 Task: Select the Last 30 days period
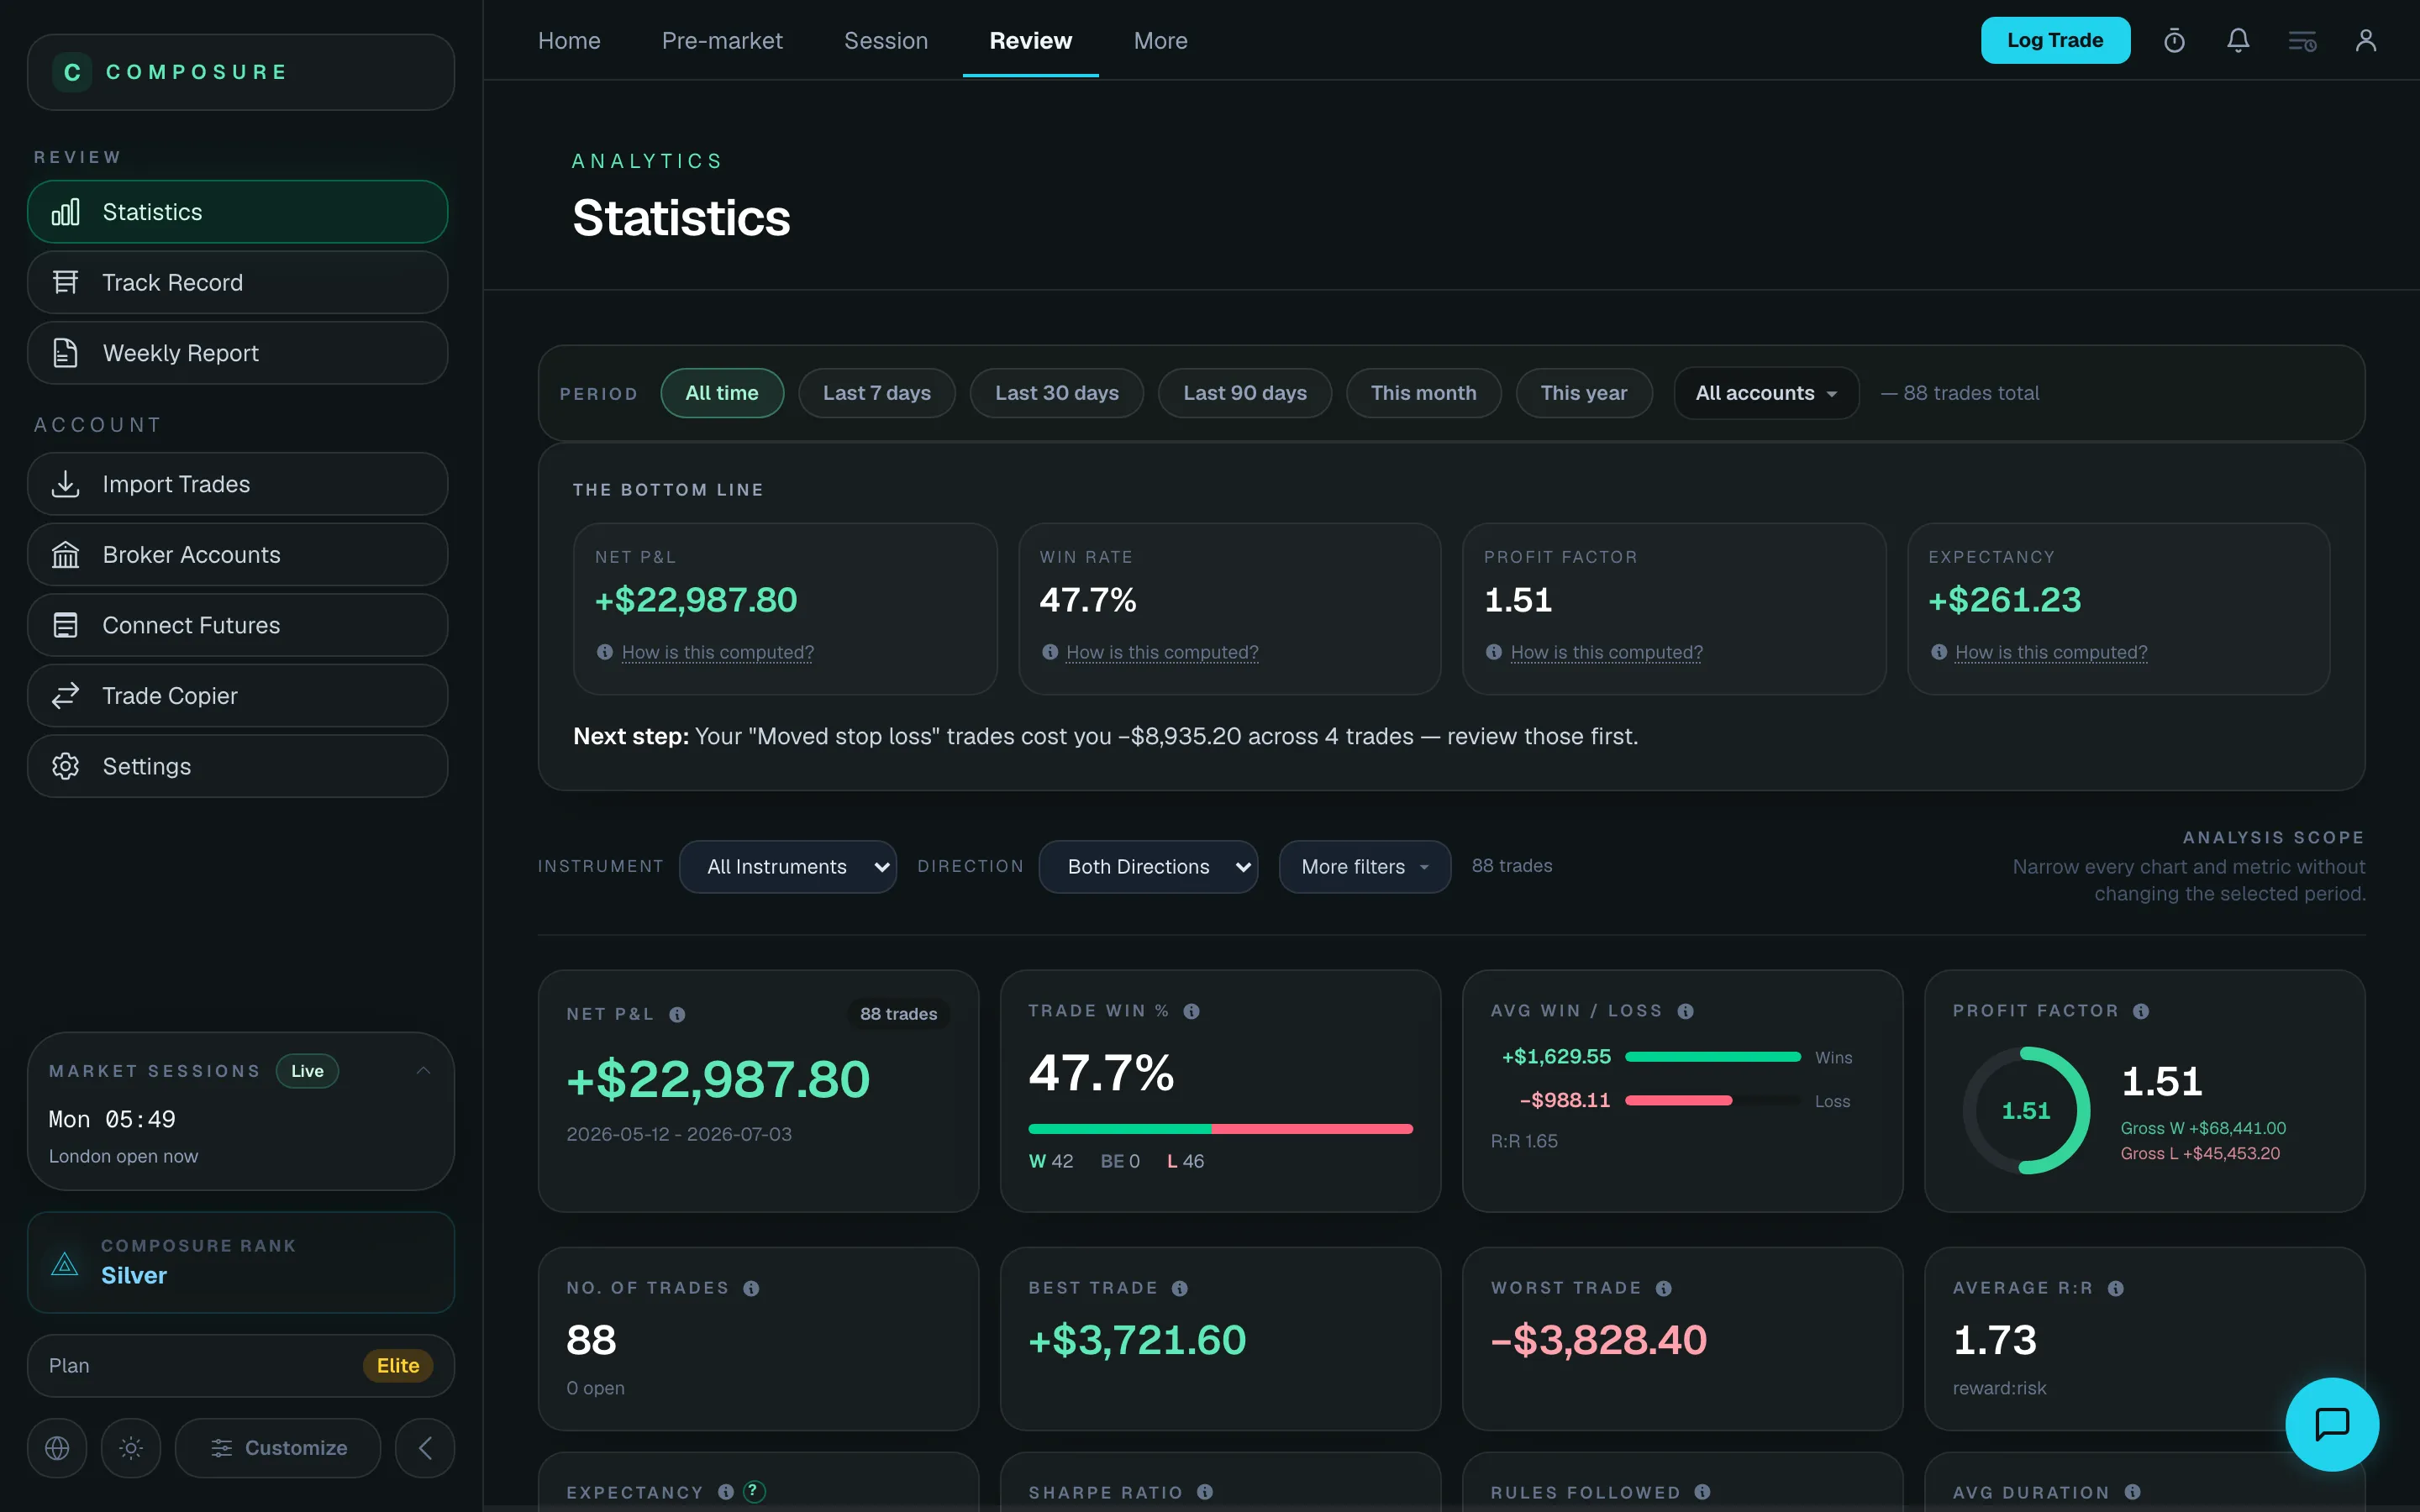click(1056, 393)
